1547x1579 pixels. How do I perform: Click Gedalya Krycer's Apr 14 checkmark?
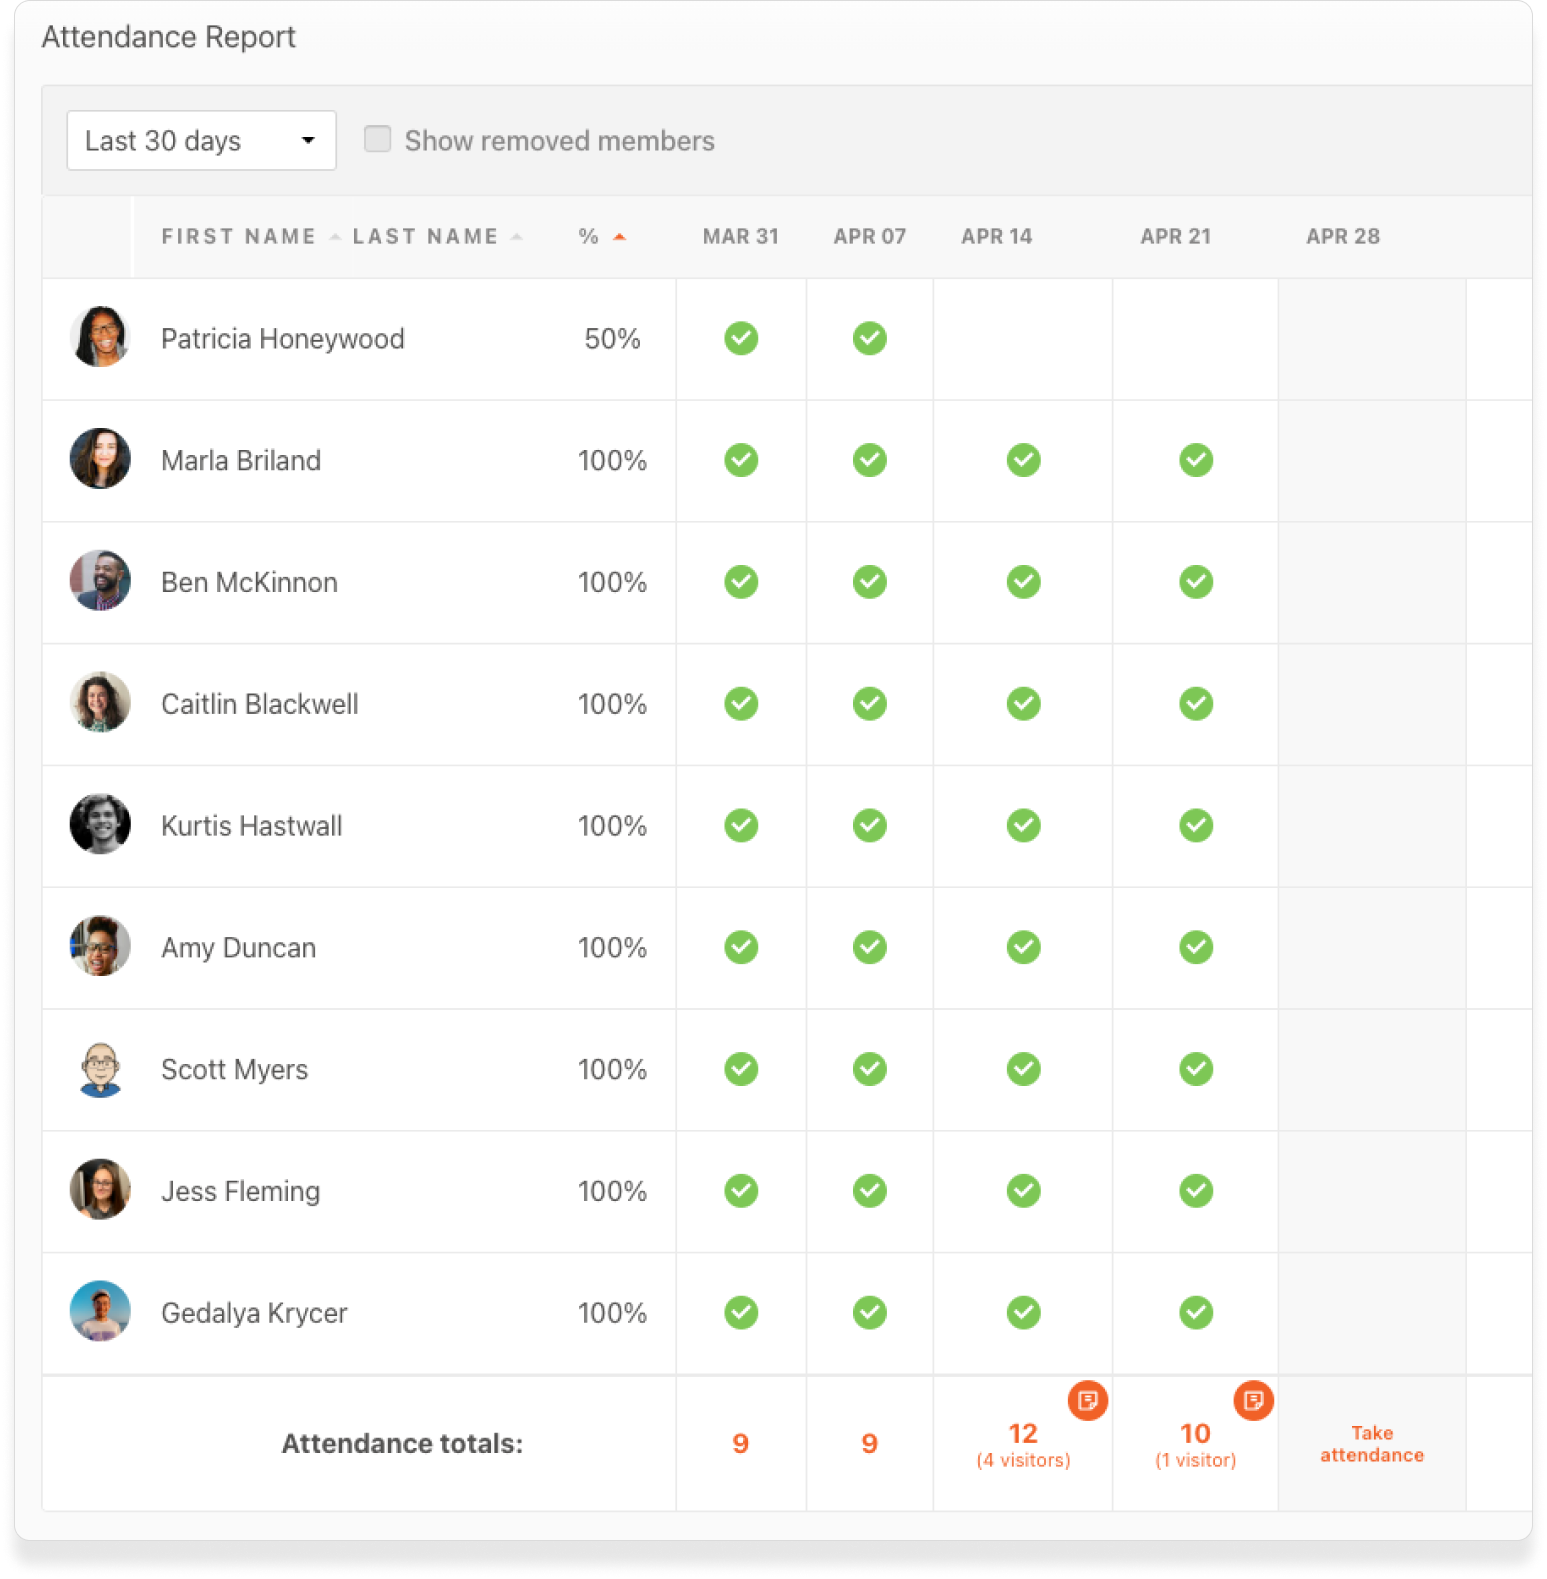tap(1022, 1313)
